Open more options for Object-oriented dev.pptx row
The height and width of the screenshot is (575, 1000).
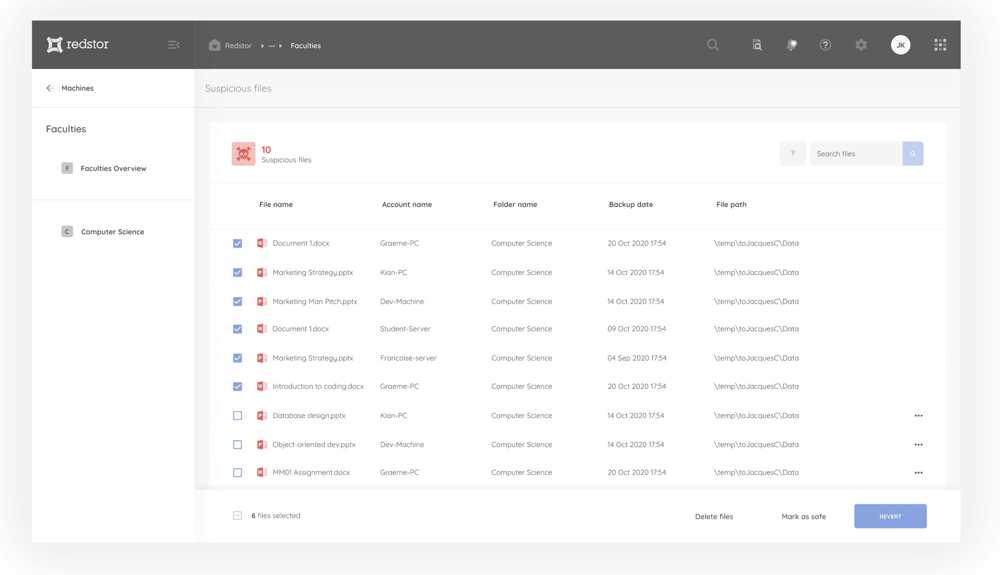[x=918, y=445]
